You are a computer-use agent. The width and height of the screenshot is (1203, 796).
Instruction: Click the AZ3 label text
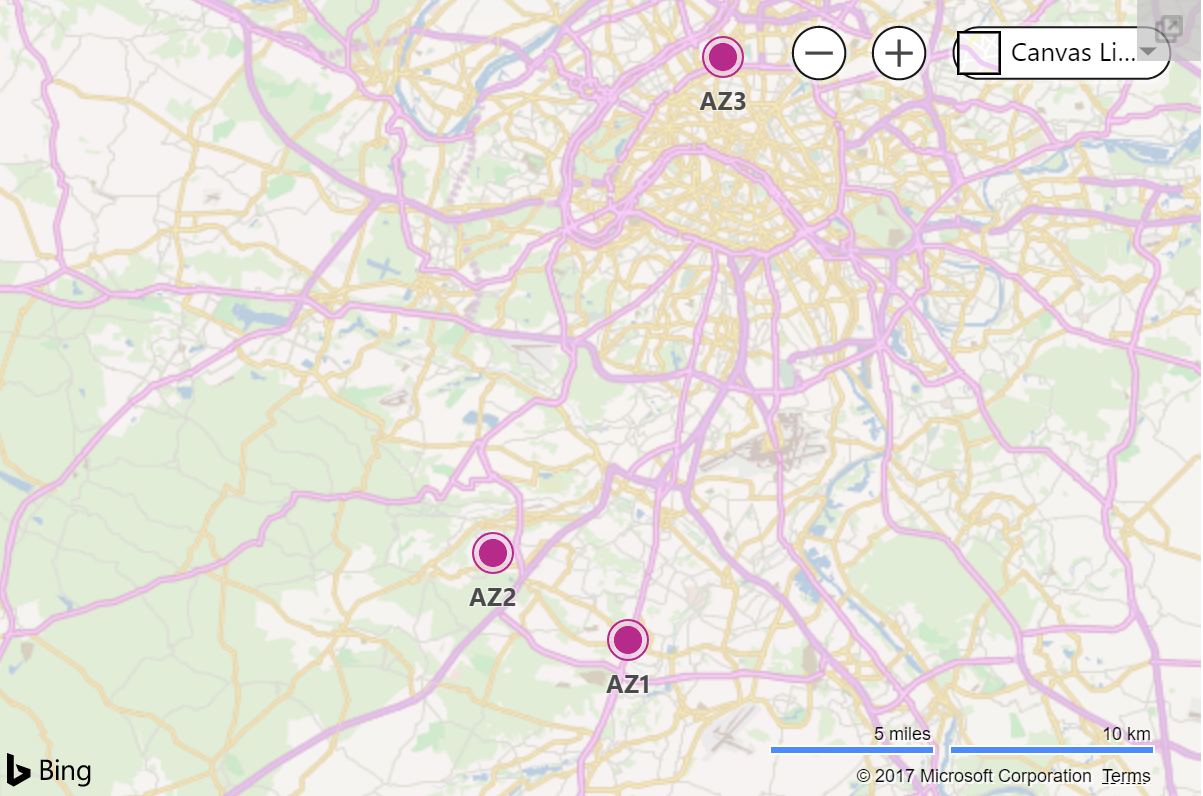722,100
